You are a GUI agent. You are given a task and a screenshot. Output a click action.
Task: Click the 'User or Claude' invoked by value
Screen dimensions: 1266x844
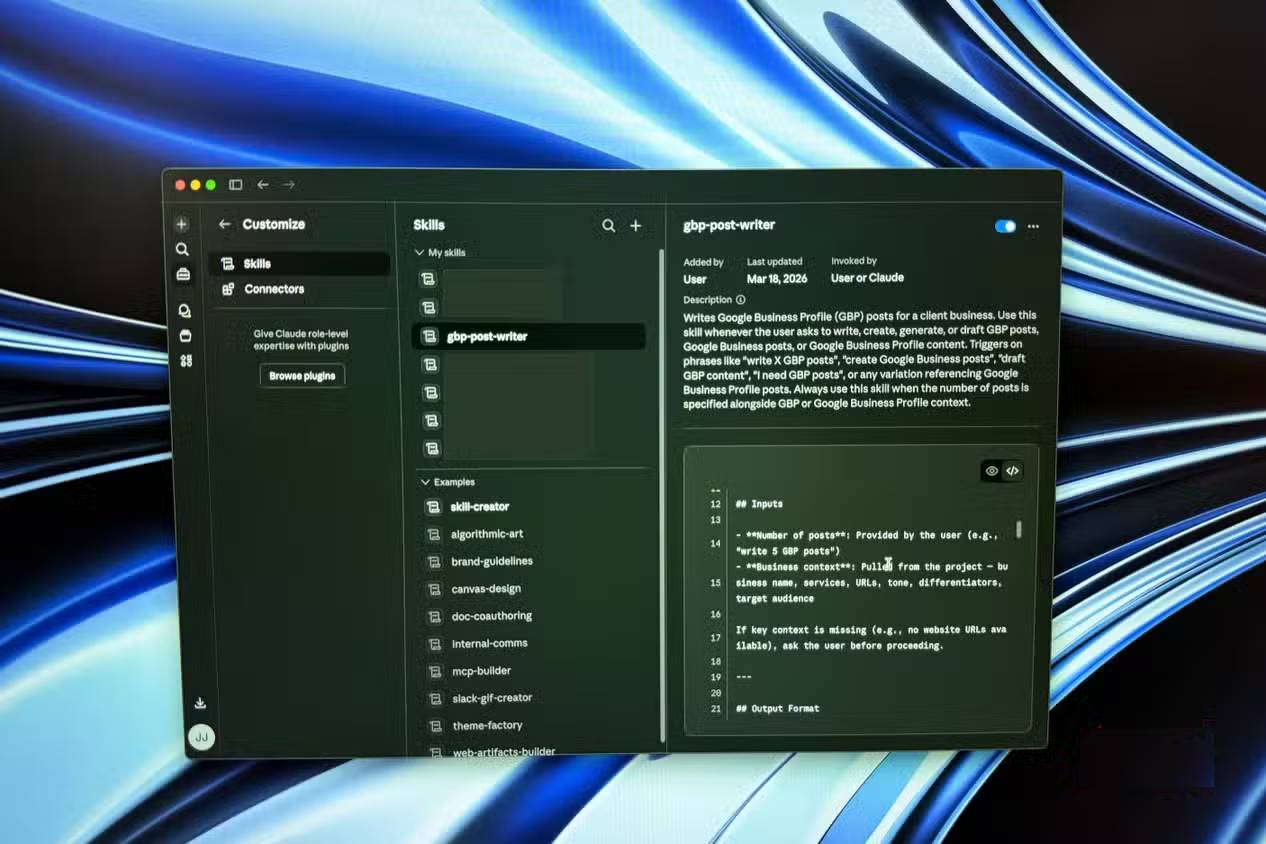[867, 278]
